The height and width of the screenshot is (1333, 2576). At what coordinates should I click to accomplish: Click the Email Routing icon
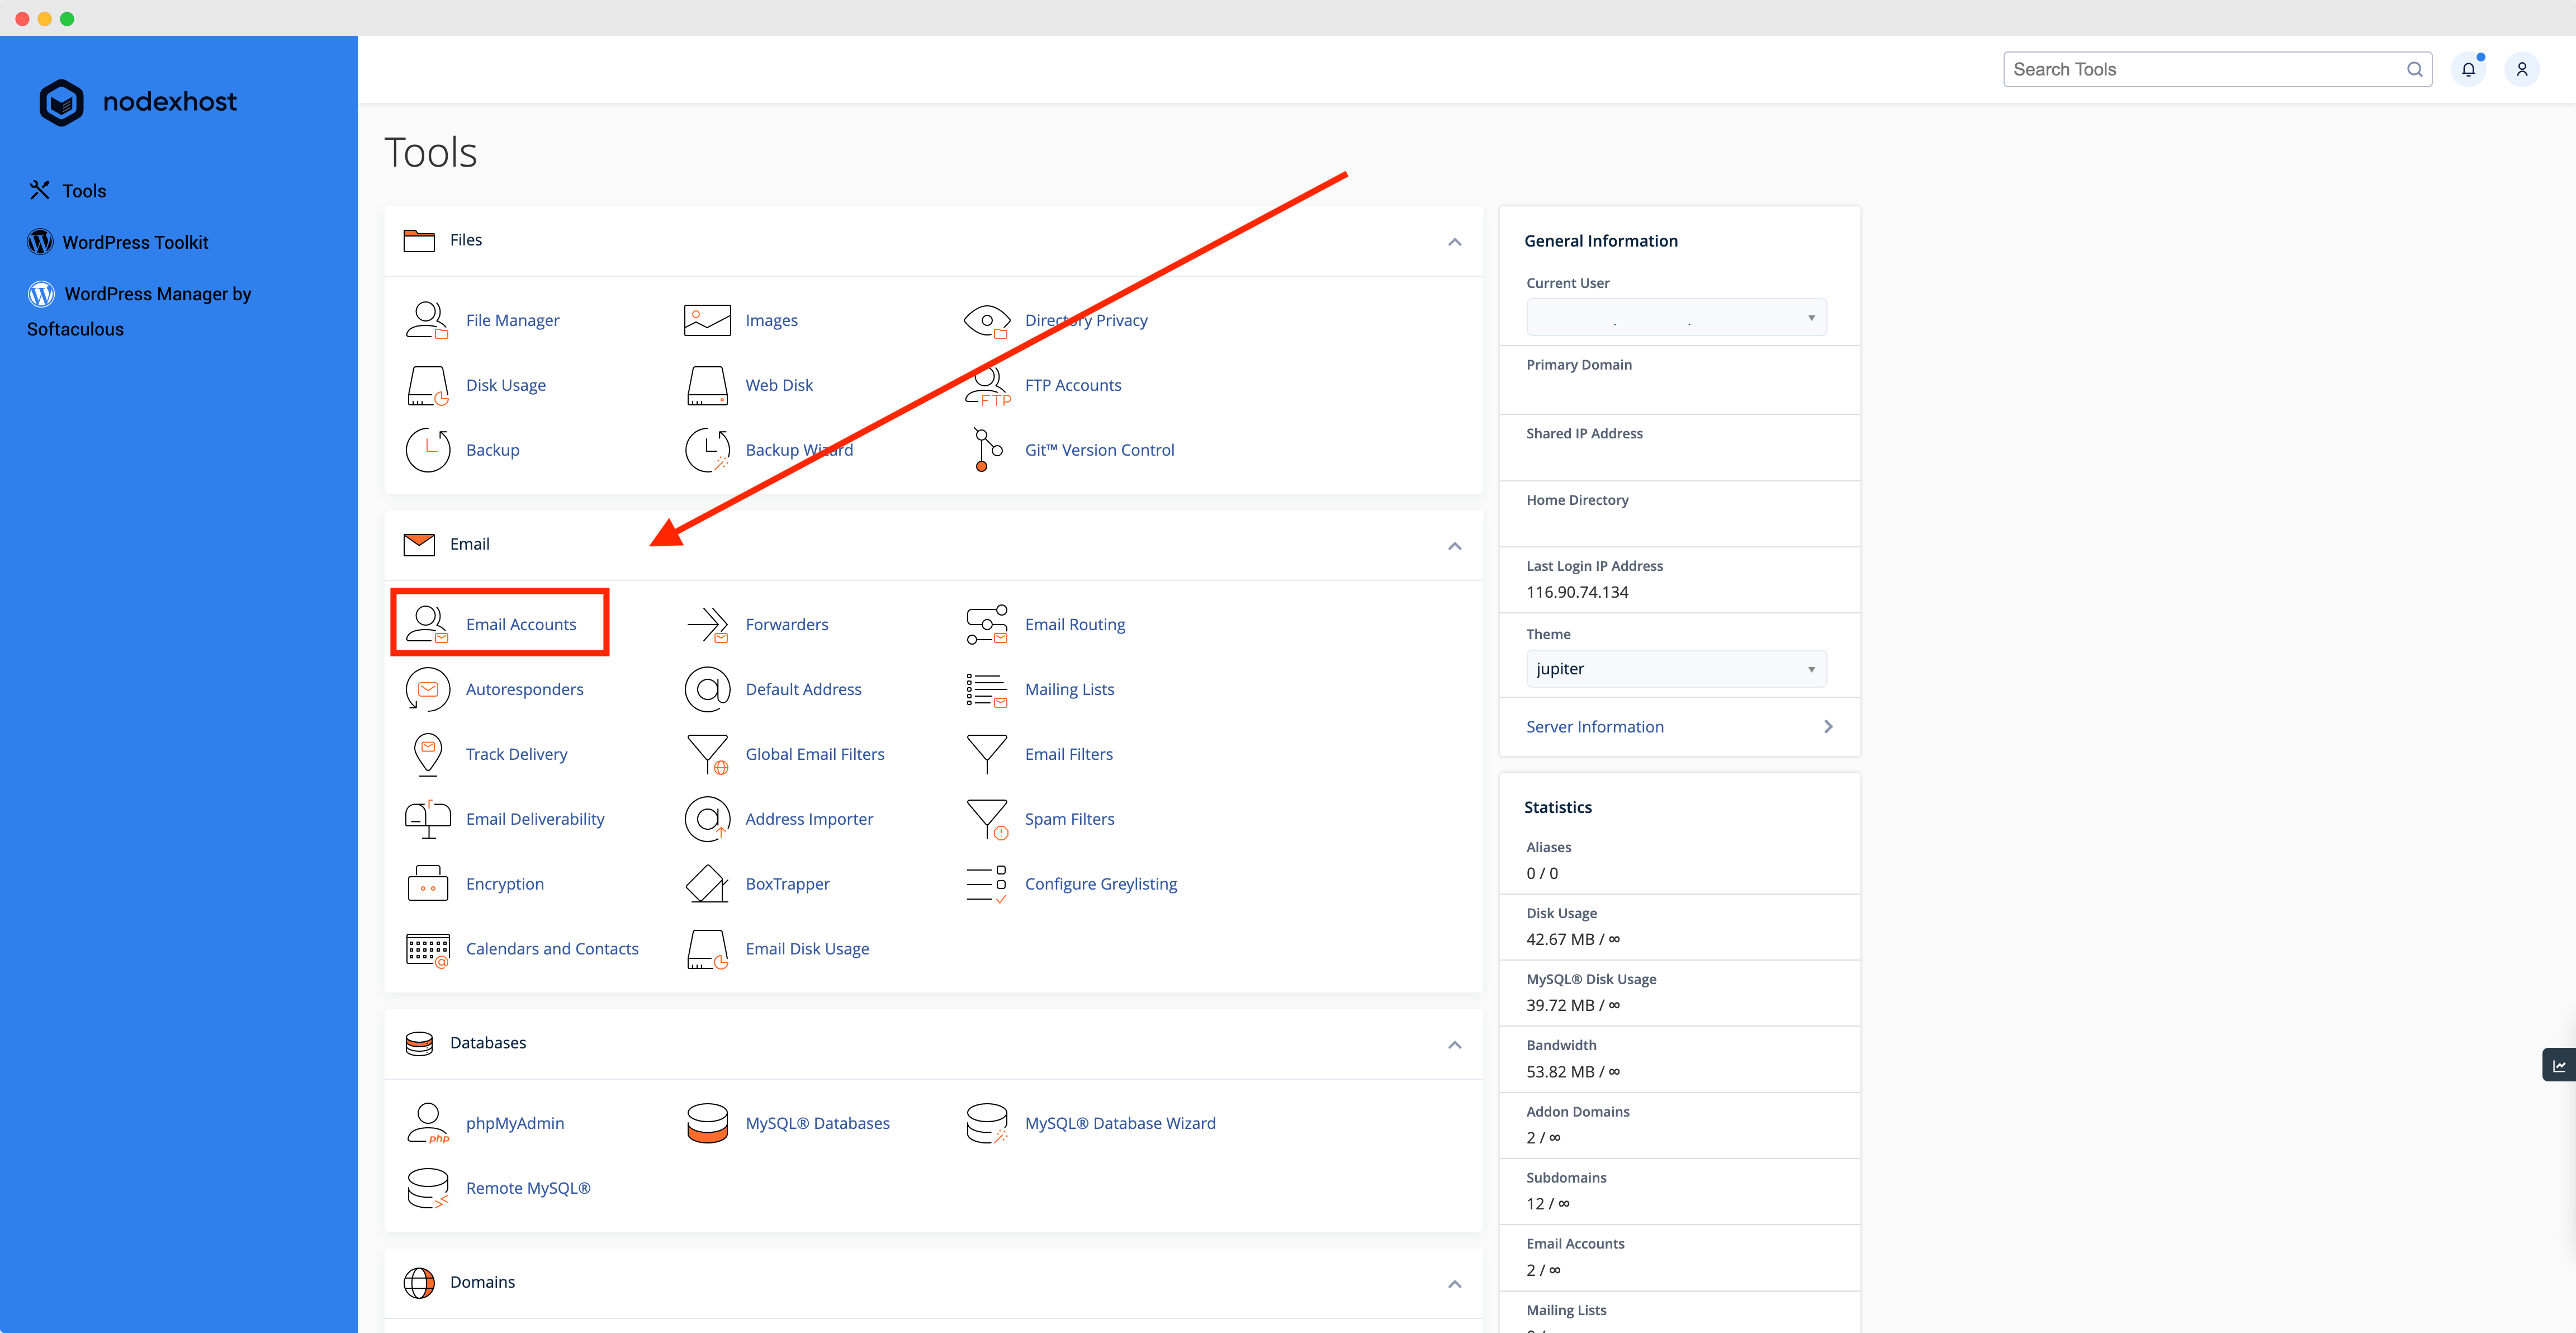pyautogui.click(x=987, y=624)
